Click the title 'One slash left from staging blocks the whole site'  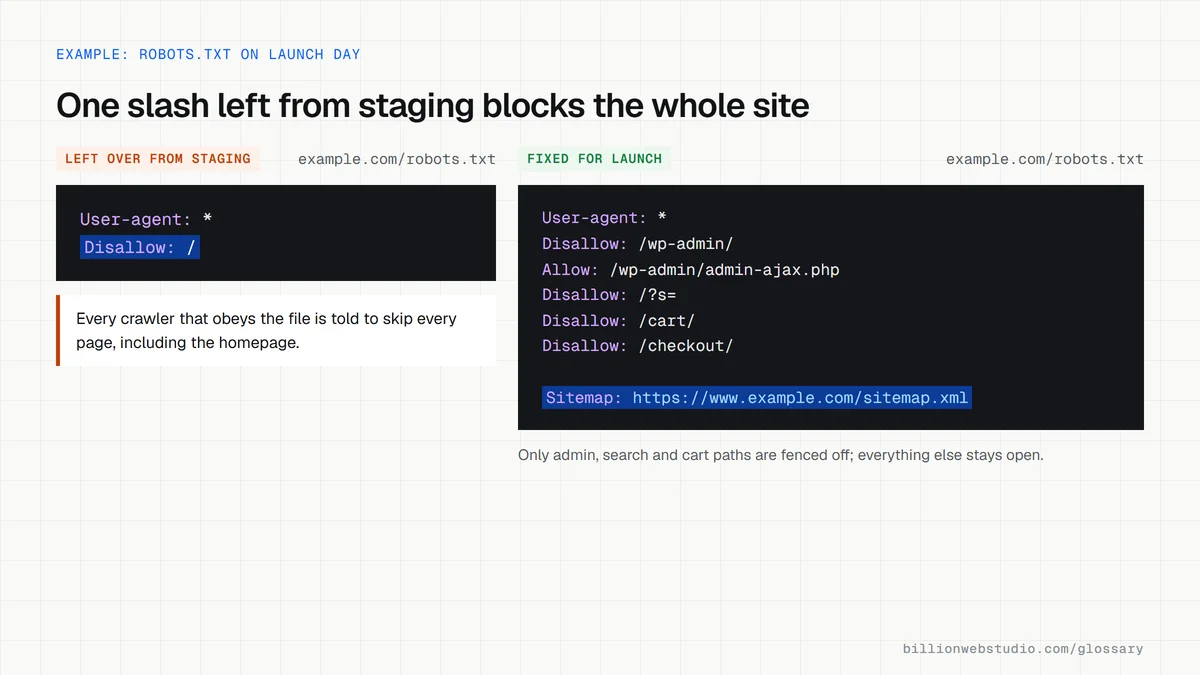[x=432, y=105]
